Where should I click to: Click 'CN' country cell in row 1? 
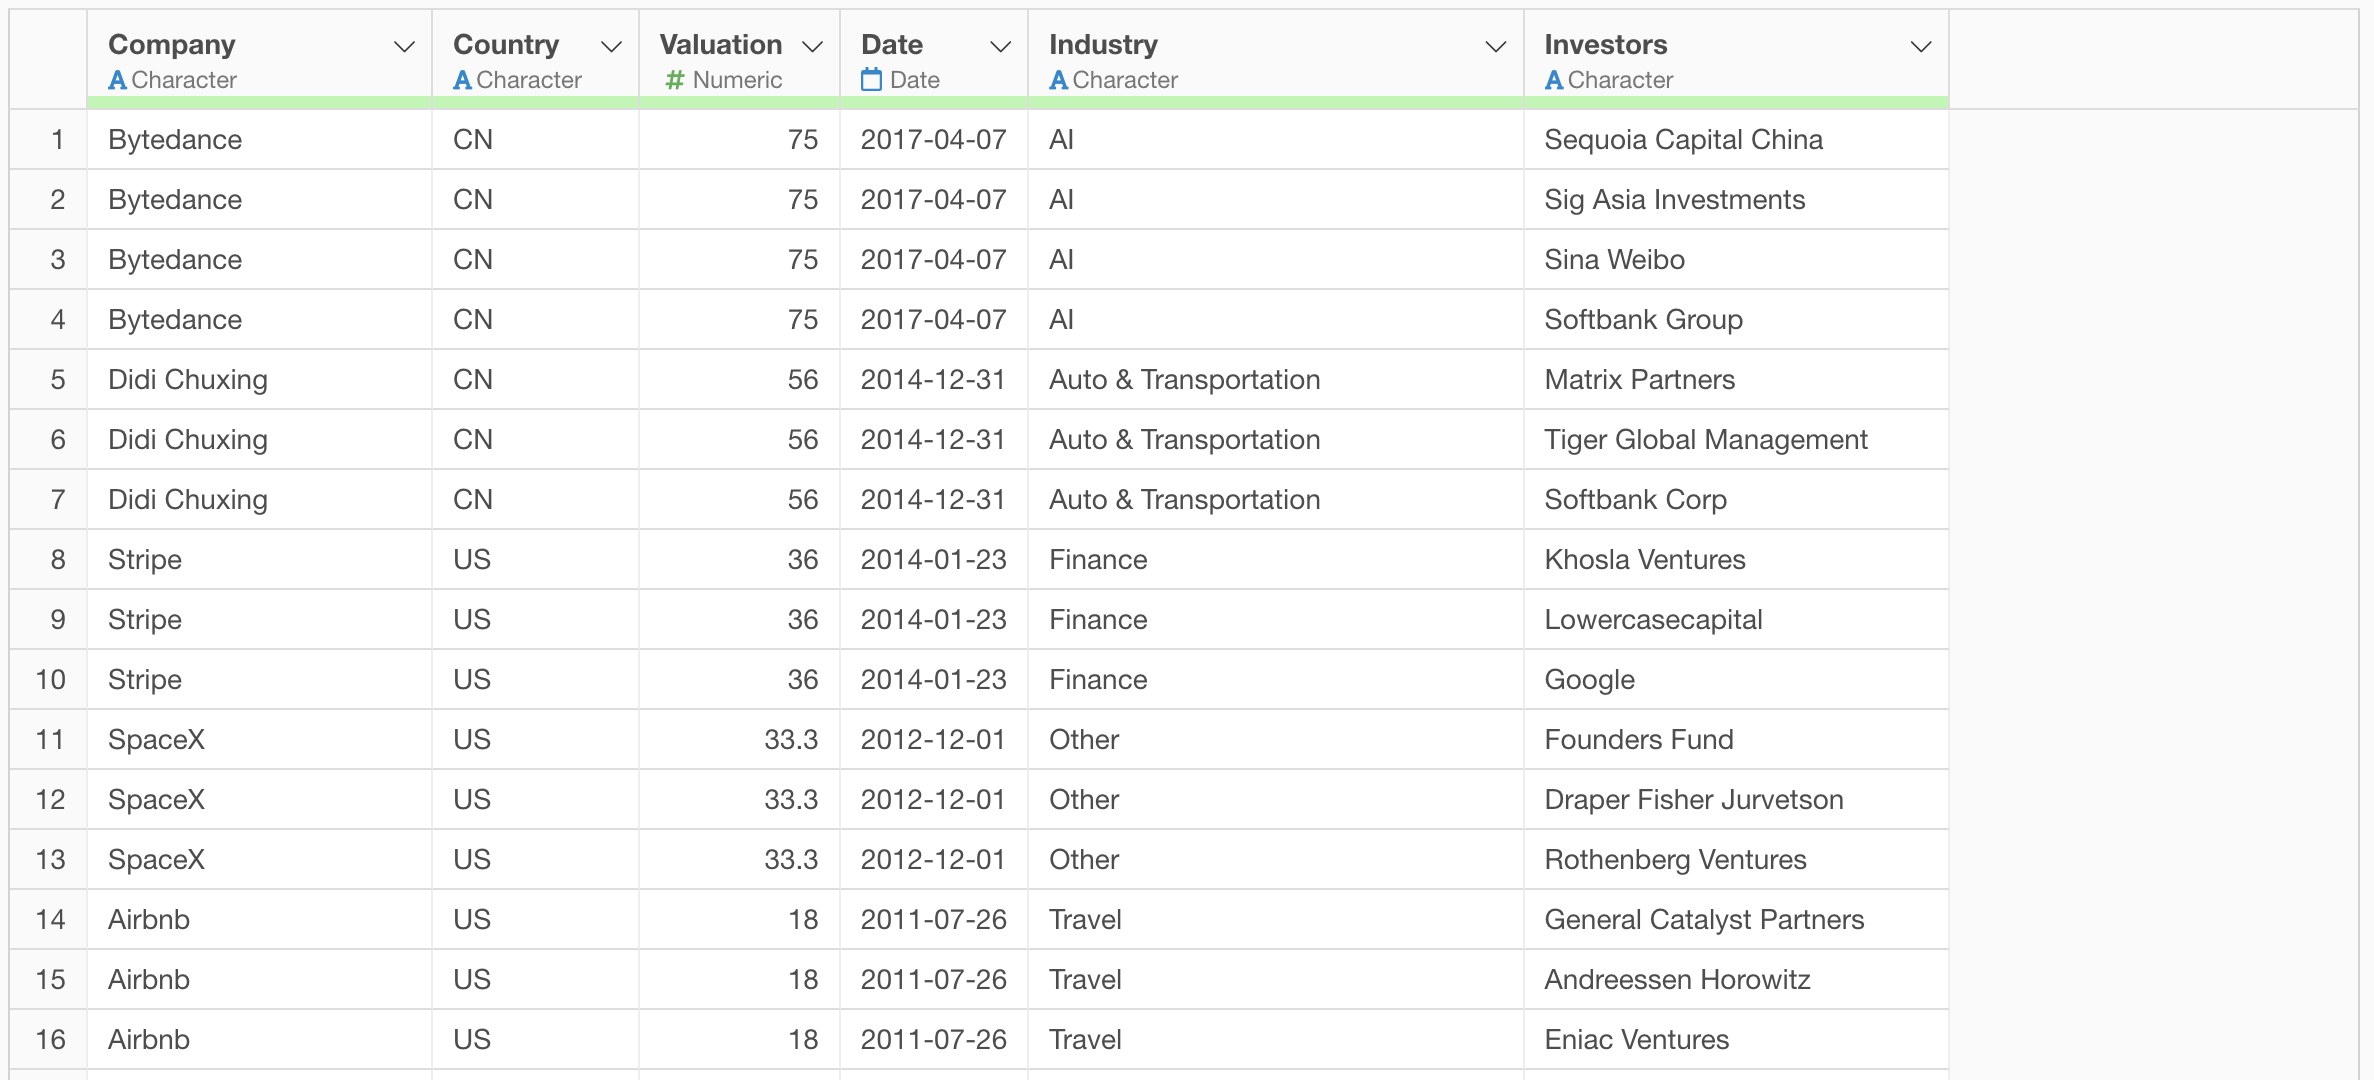[x=535, y=140]
